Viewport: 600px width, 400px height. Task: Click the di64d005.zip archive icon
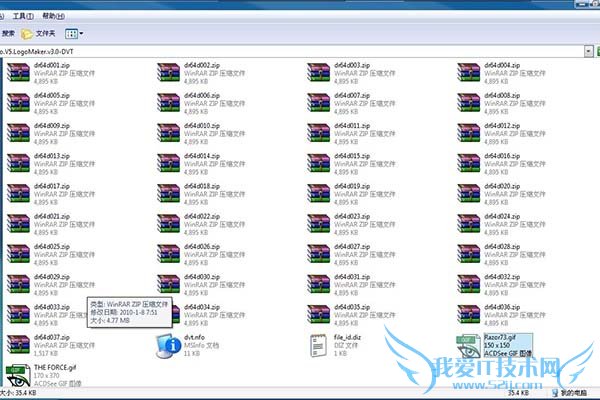18,103
